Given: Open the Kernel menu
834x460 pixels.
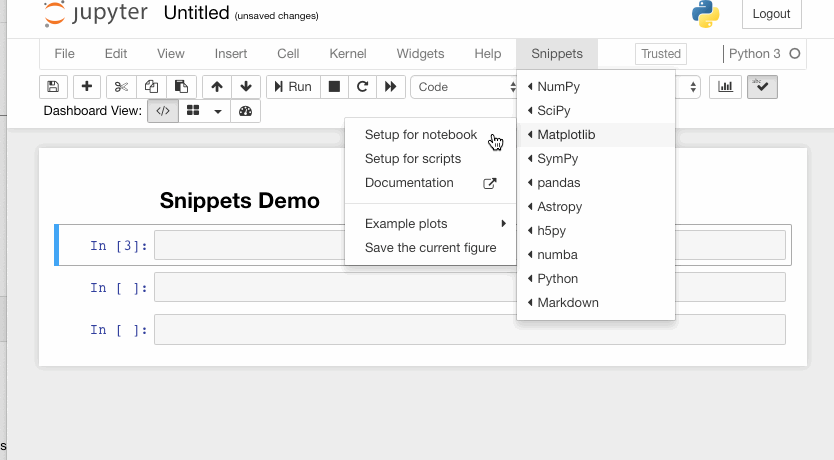Looking at the screenshot, I should pyautogui.click(x=348, y=54).
